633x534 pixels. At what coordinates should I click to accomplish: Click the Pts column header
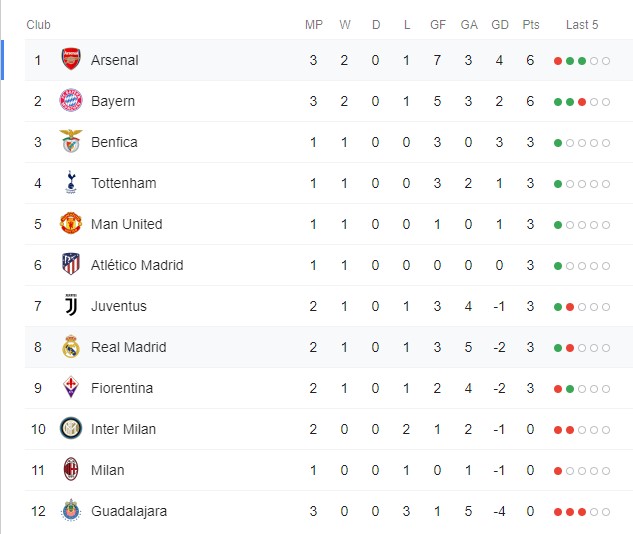pyautogui.click(x=530, y=25)
